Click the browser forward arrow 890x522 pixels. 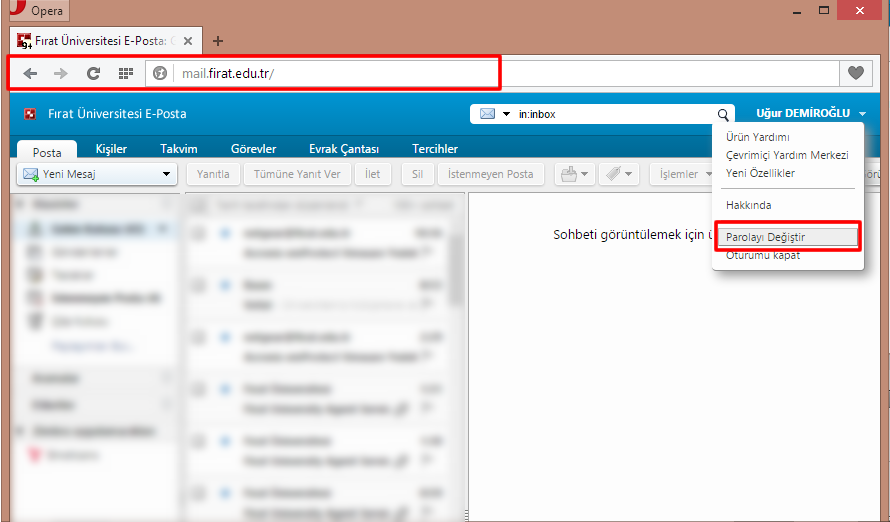pyautogui.click(x=61, y=73)
